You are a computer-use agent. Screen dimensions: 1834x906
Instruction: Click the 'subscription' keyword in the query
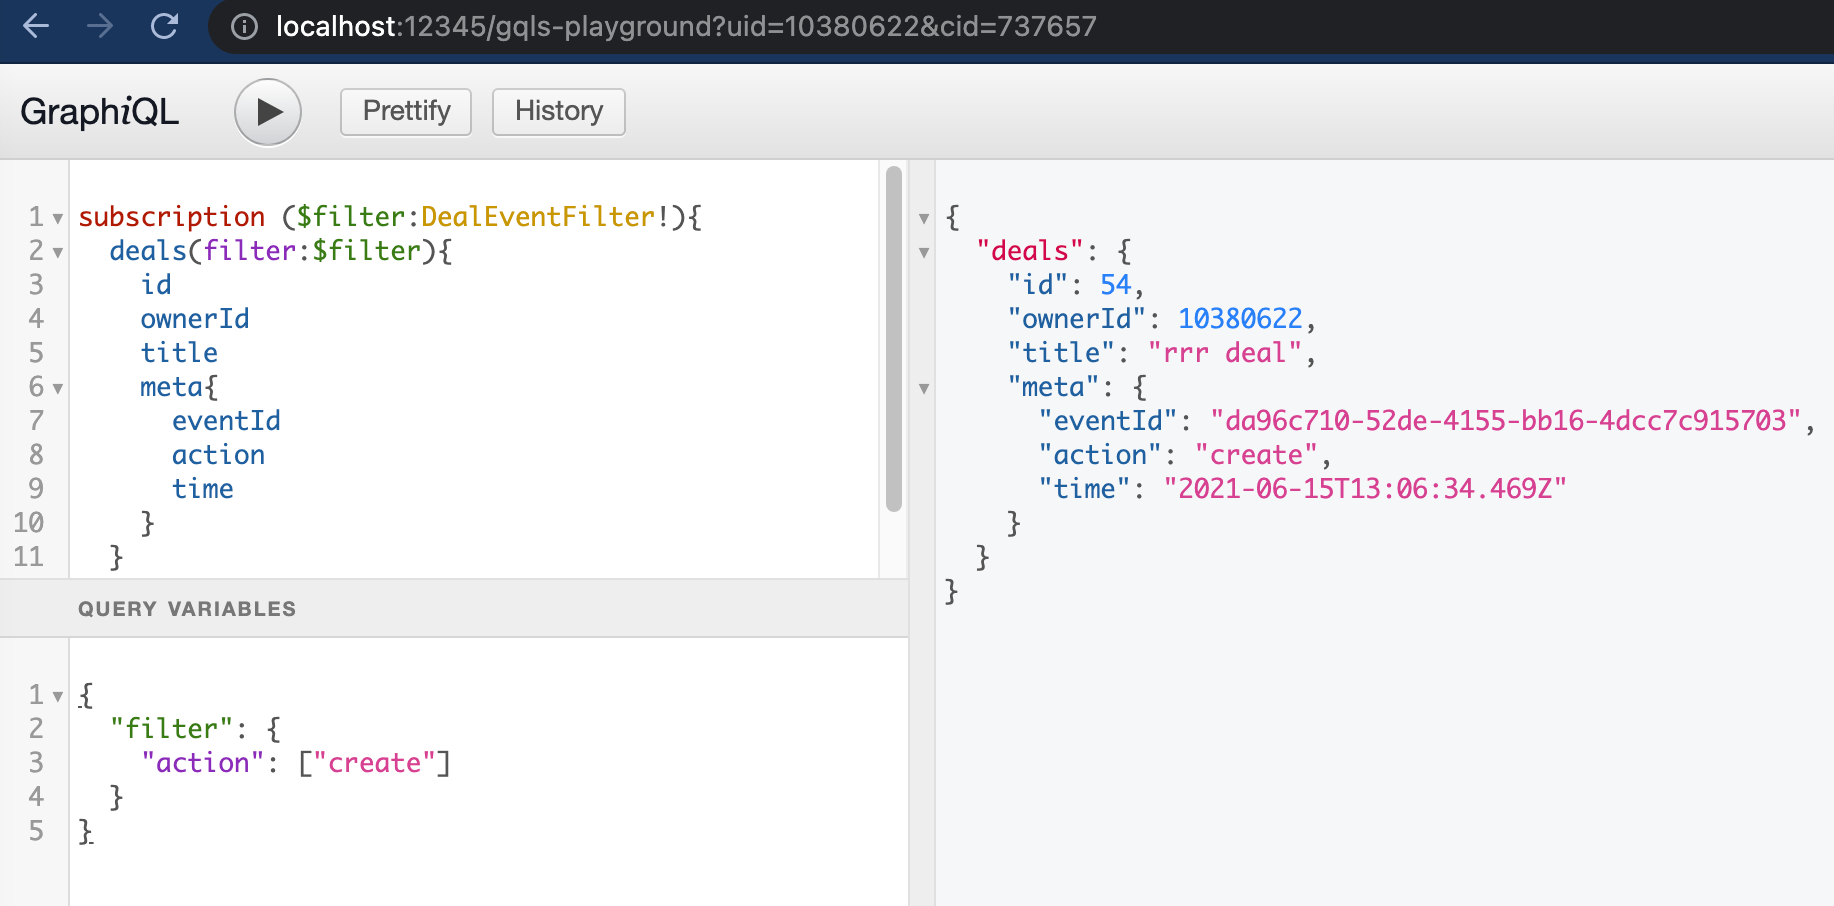(x=172, y=217)
